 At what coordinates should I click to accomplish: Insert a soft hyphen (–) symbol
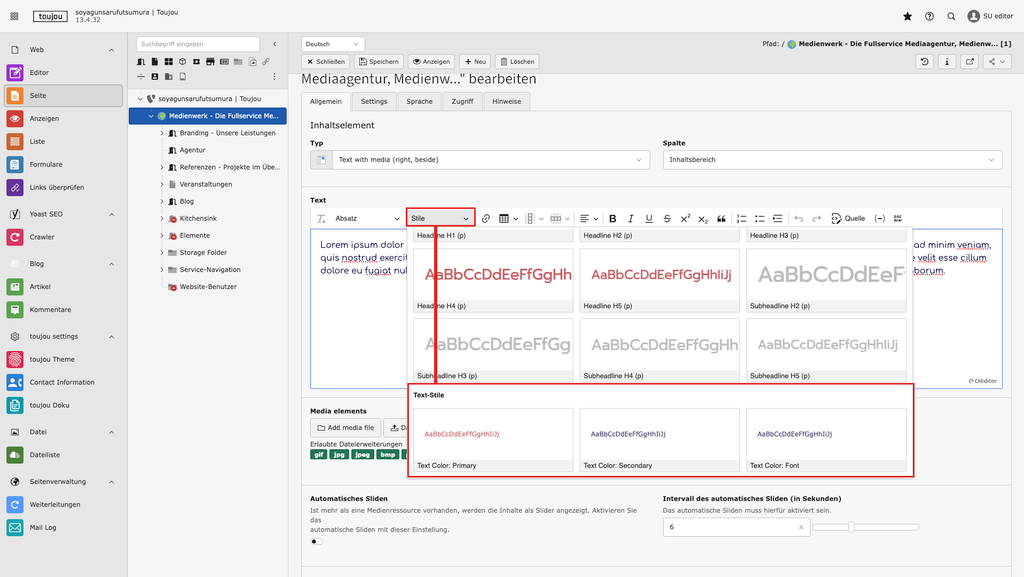click(880, 219)
